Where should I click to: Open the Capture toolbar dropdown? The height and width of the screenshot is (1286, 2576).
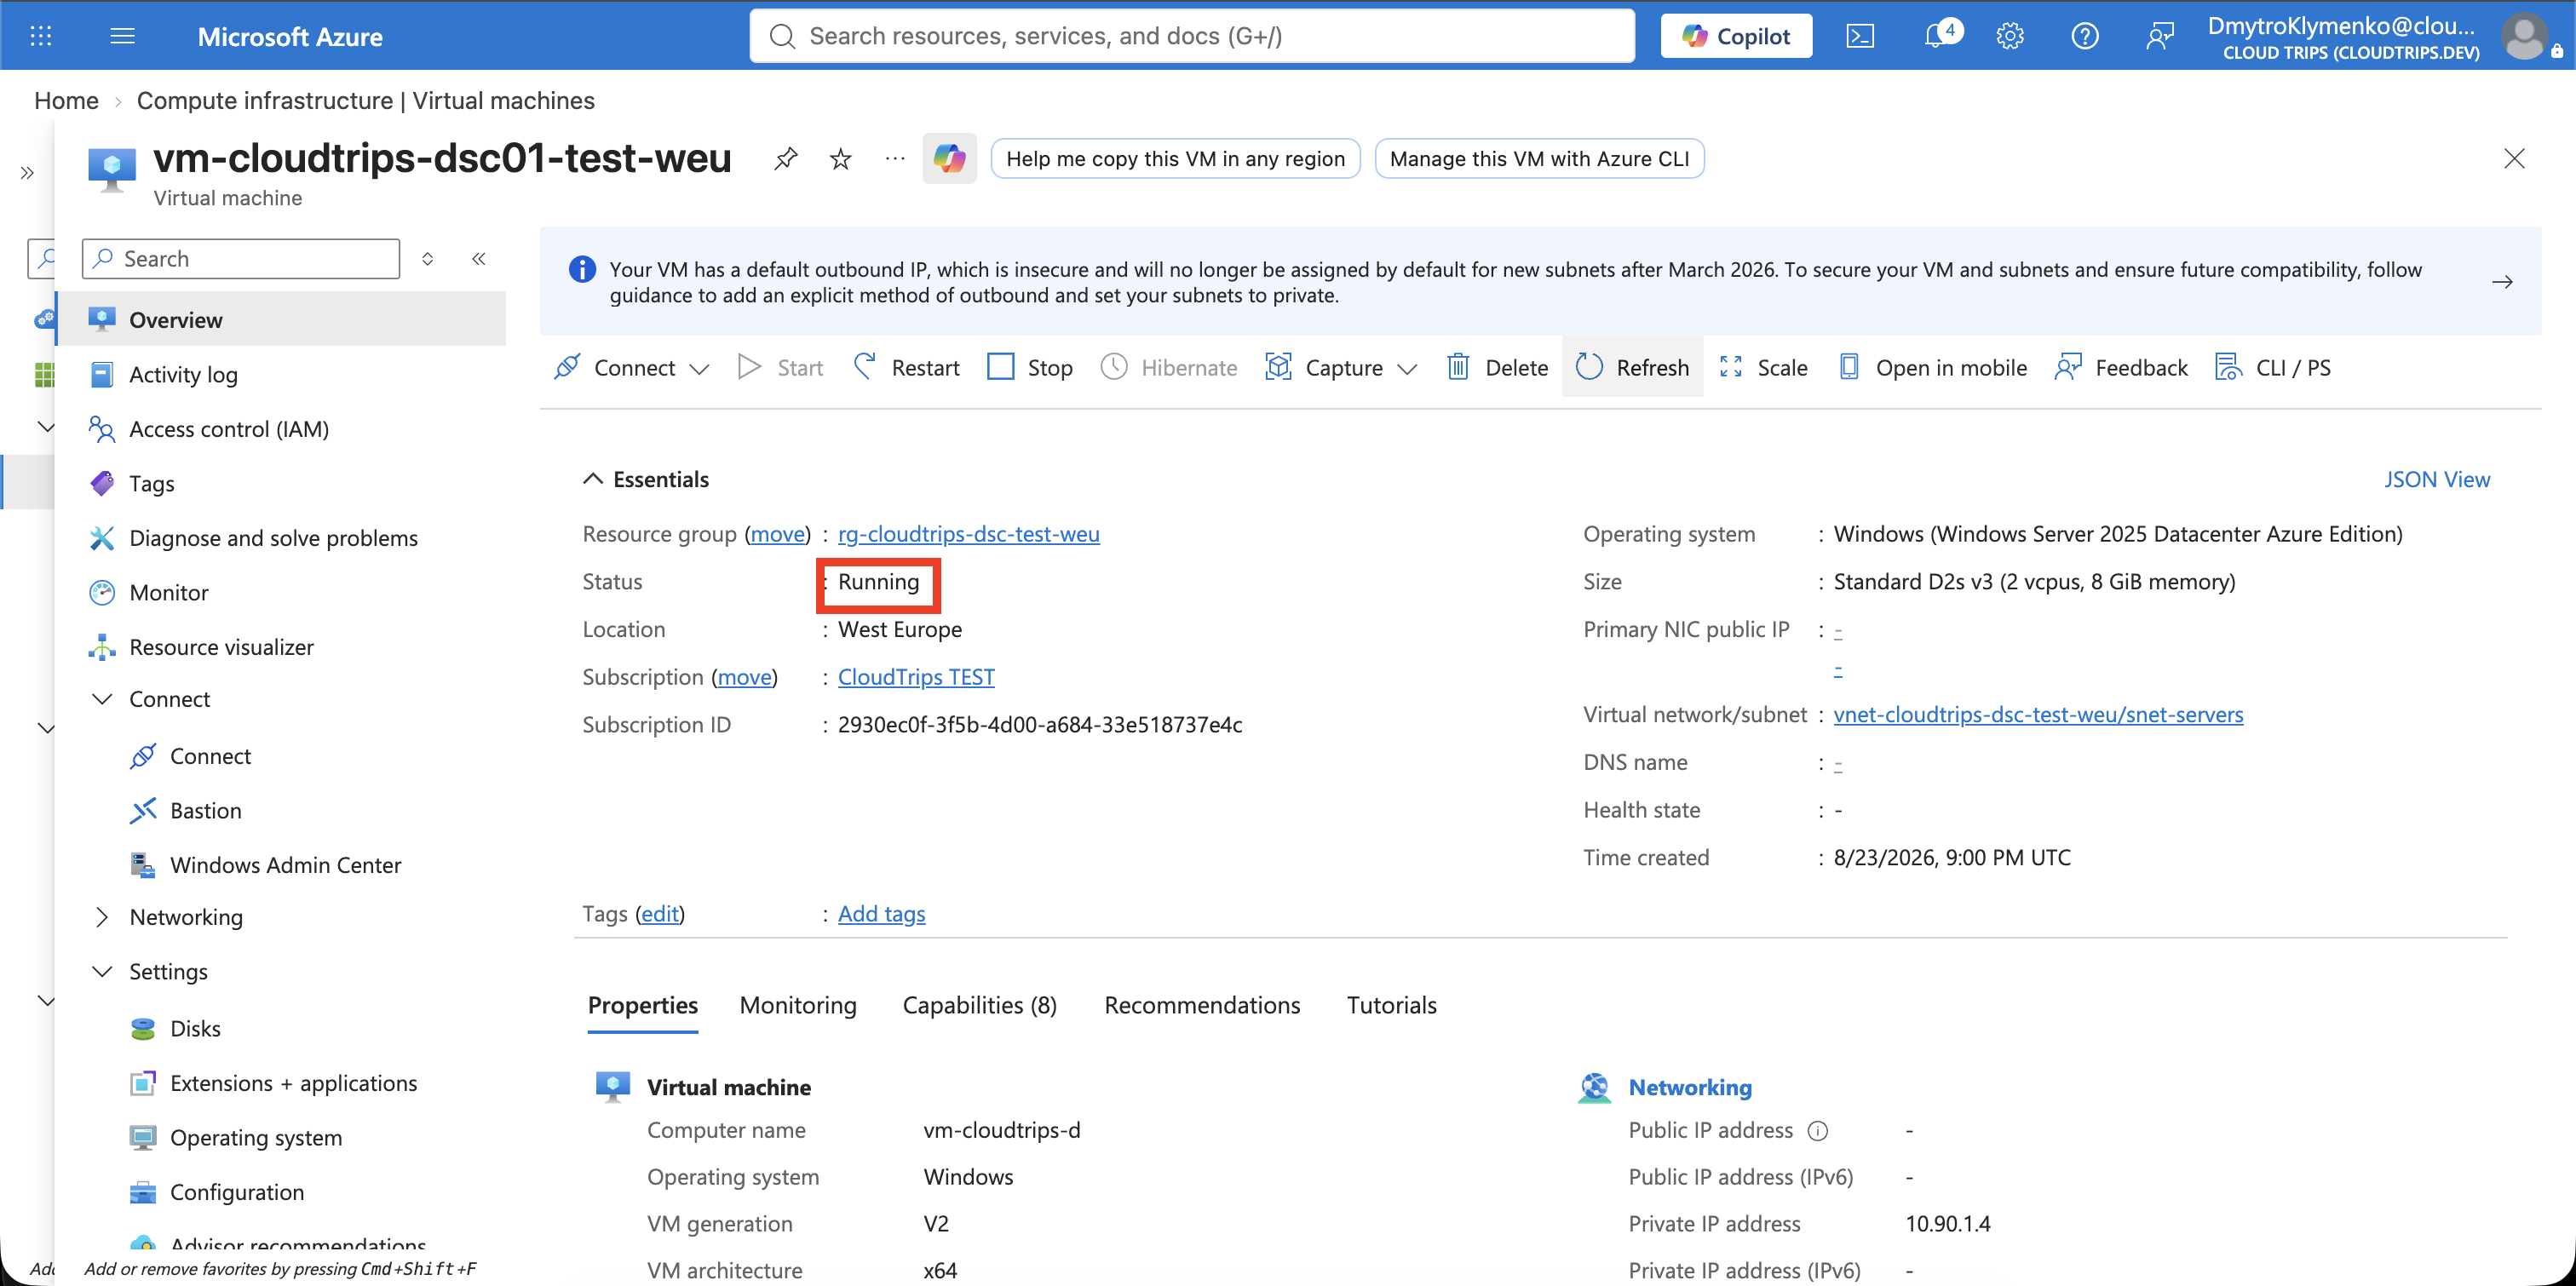(1341, 367)
